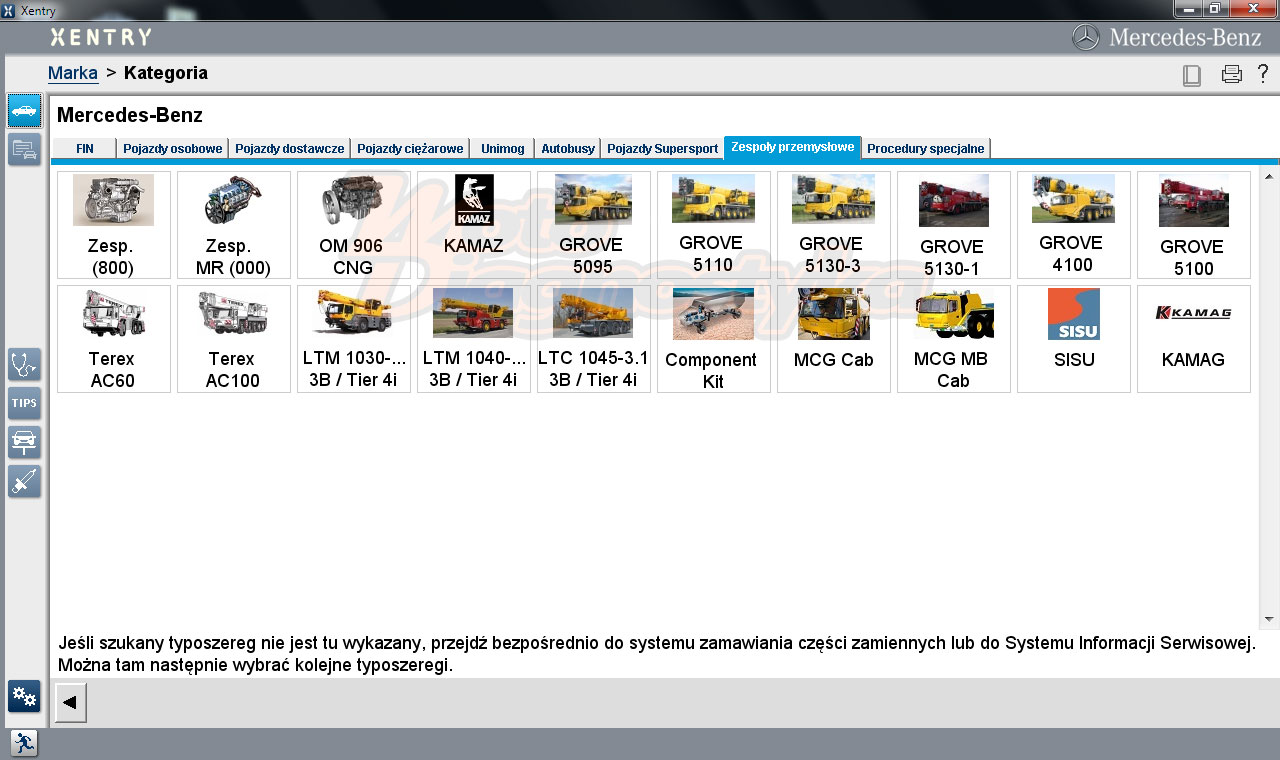Open the document book icon
Image resolution: width=1280 pixels, height=760 pixels.
(1191, 75)
